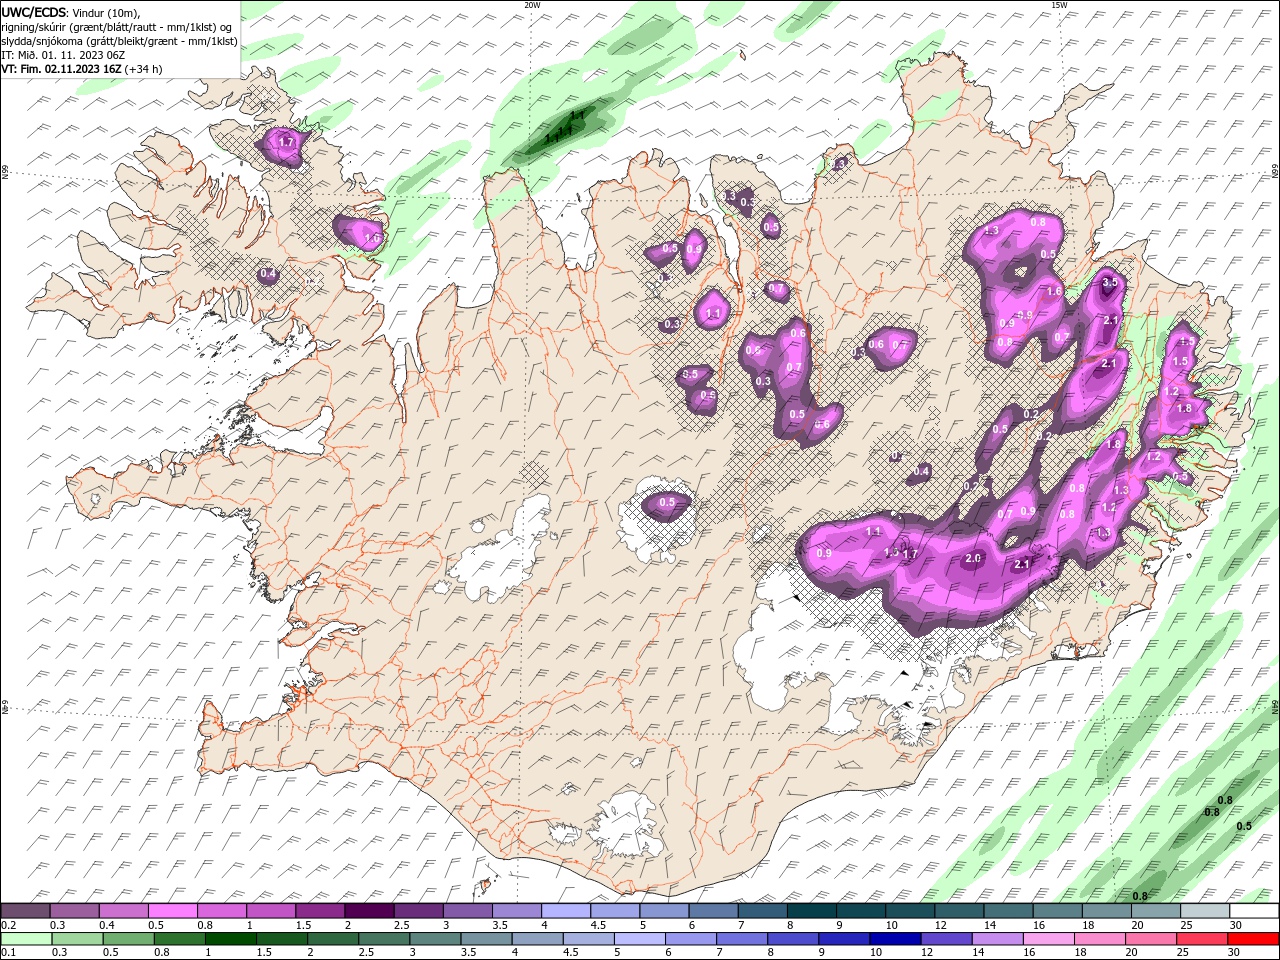This screenshot has height=960, width=1280.
Task: Click the bright red swatch after 30
Action: [1253, 939]
